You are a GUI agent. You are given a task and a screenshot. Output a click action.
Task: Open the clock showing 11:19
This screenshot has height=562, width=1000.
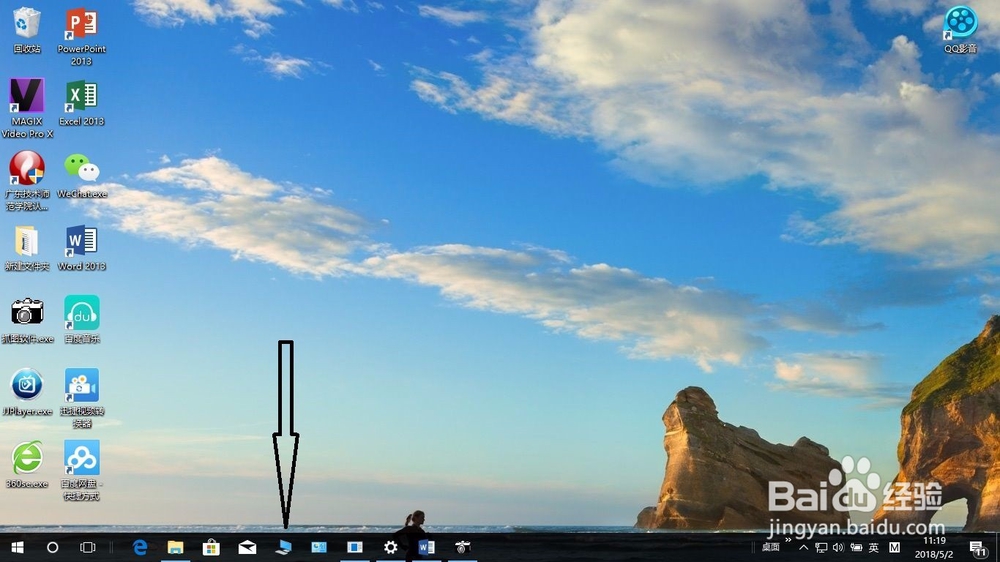pyautogui.click(x=934, y=547)
